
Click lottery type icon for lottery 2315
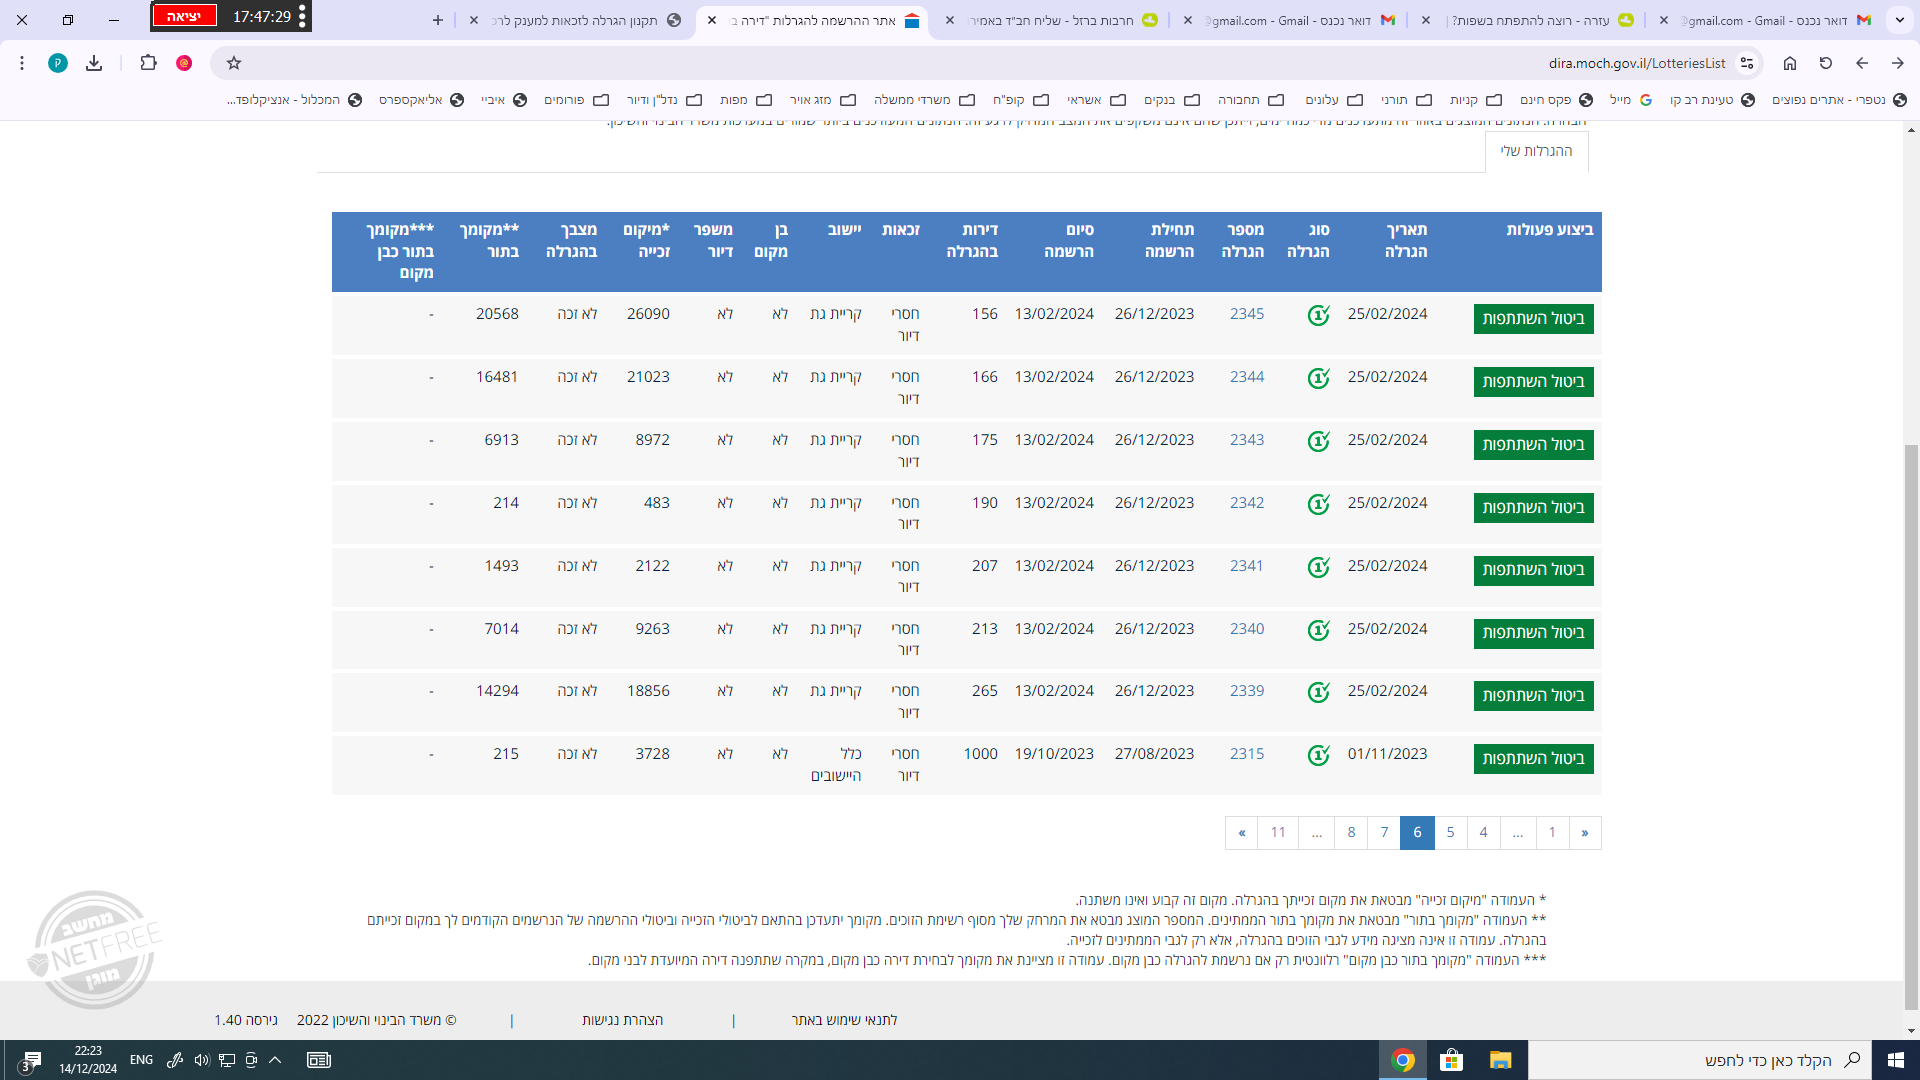click(x=1318, y=756)
